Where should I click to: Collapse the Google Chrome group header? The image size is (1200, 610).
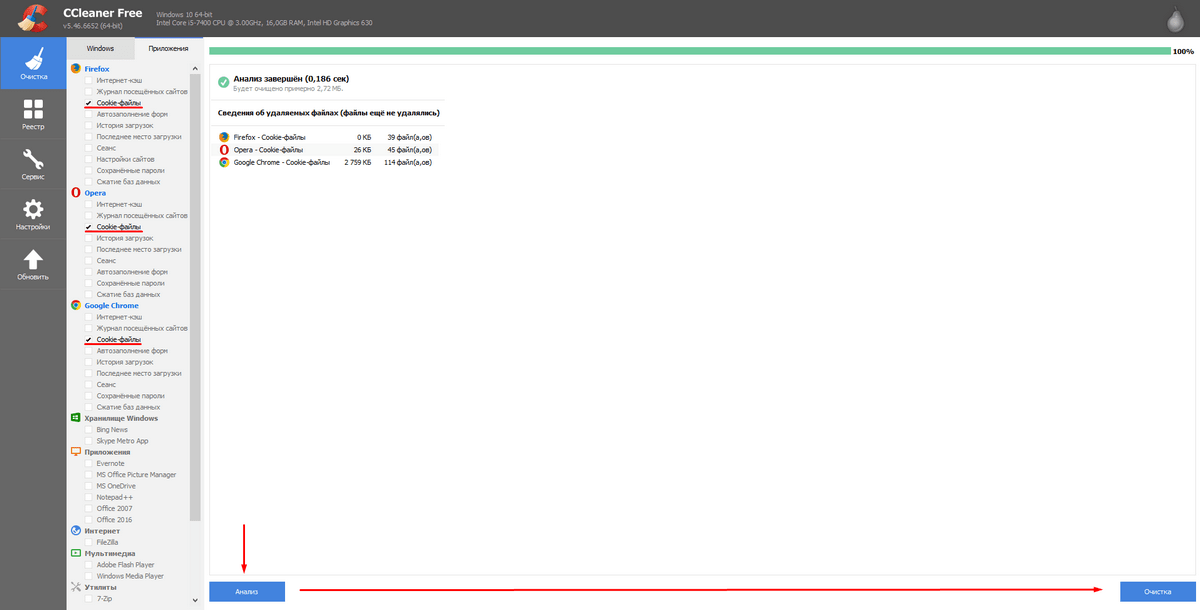(x=111, y=306)
